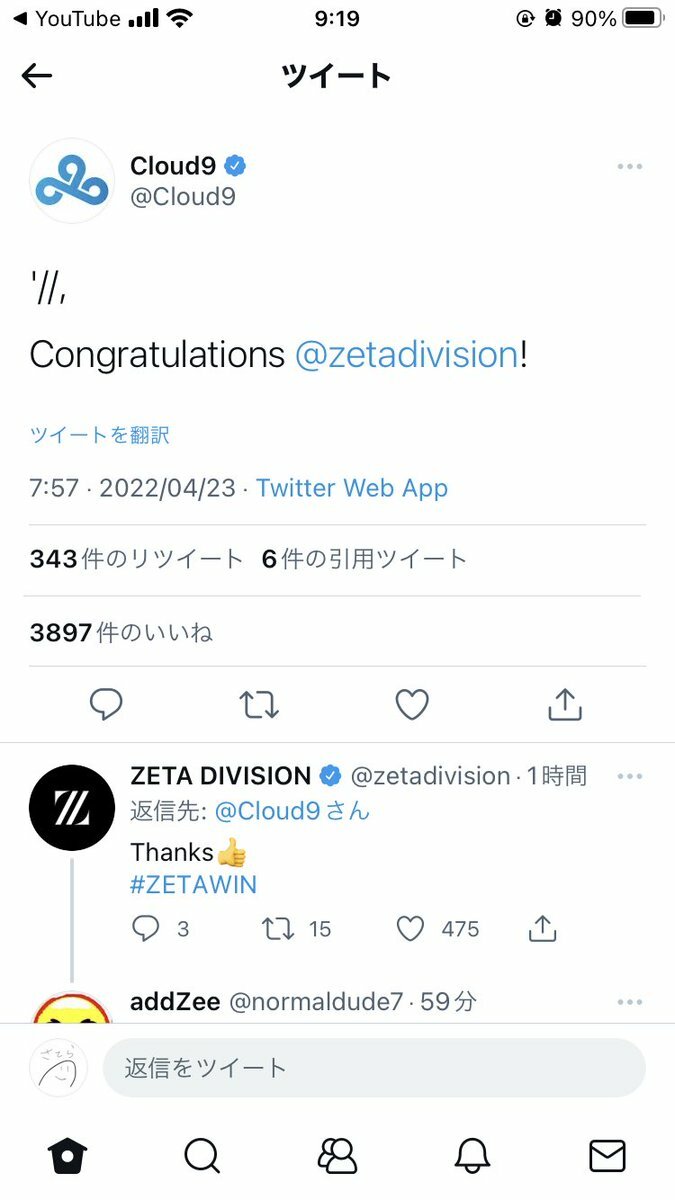Tap the 返信をツイート reply field

click(374, 1068)
